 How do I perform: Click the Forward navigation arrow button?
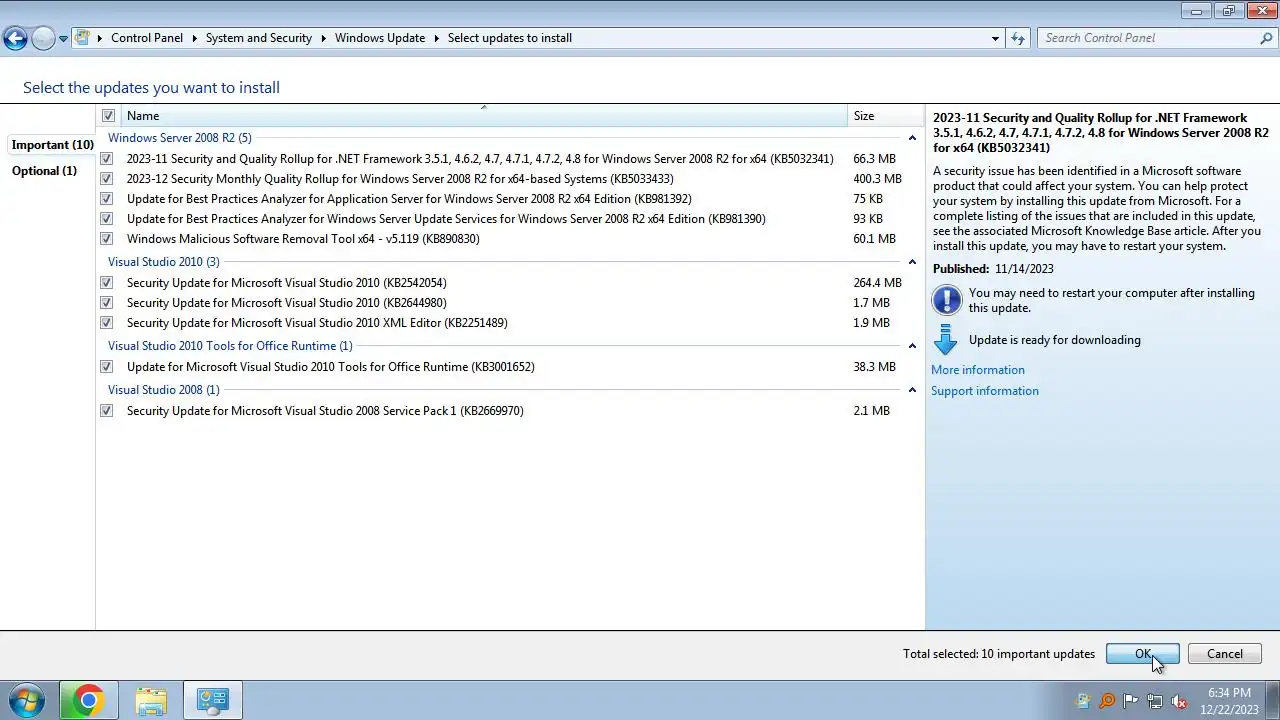[x=43, y=38]
